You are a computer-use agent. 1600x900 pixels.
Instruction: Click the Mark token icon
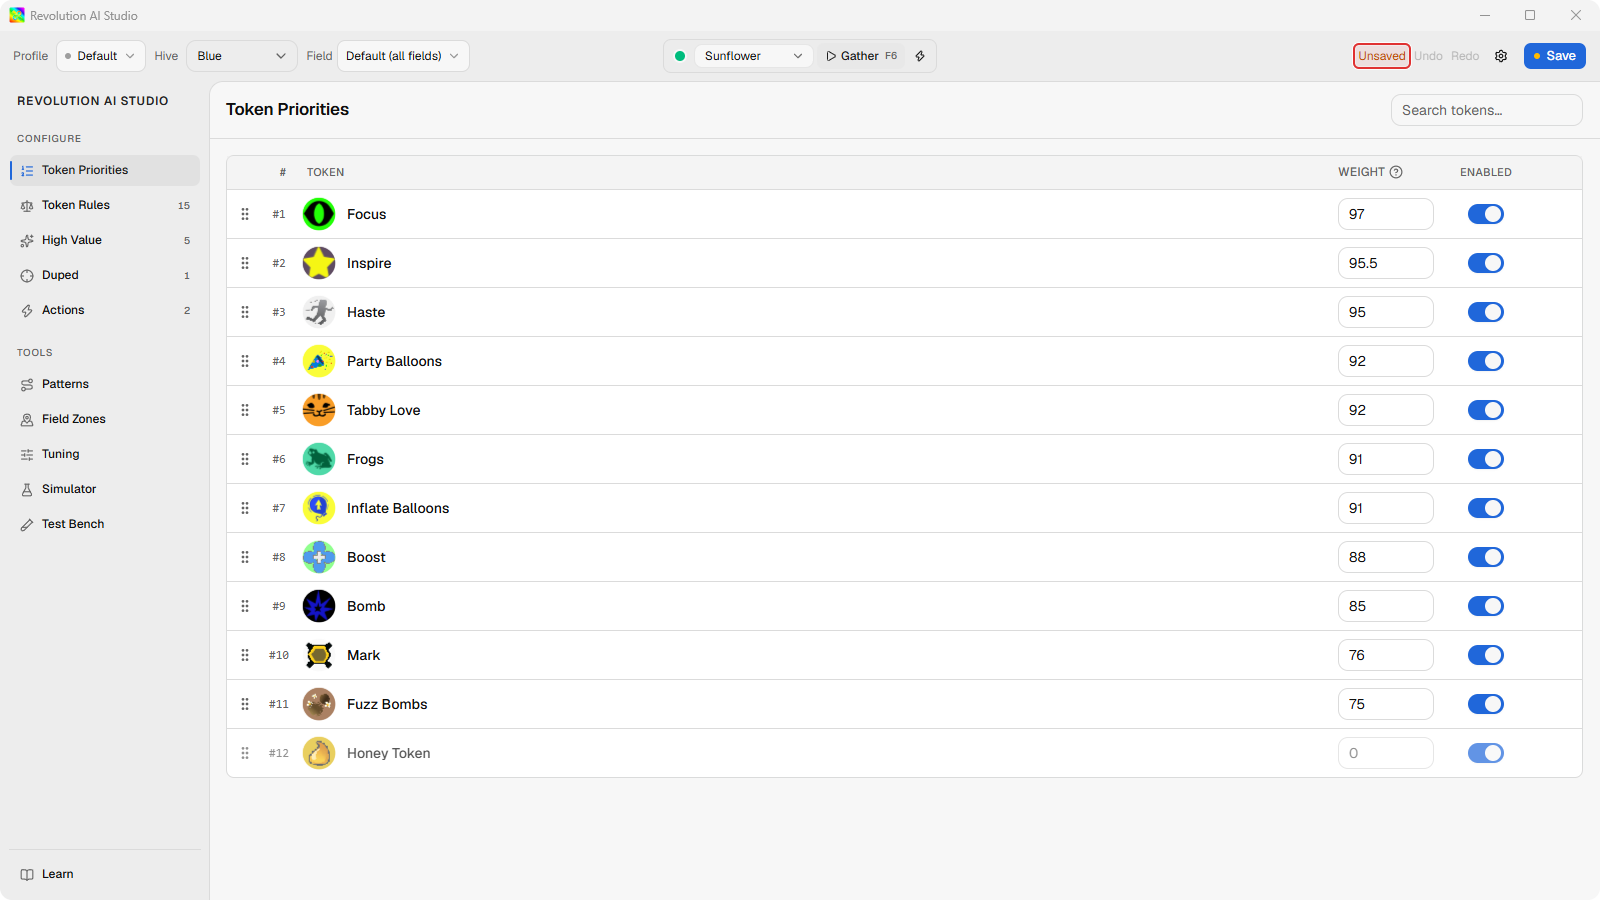coord(319,655)
